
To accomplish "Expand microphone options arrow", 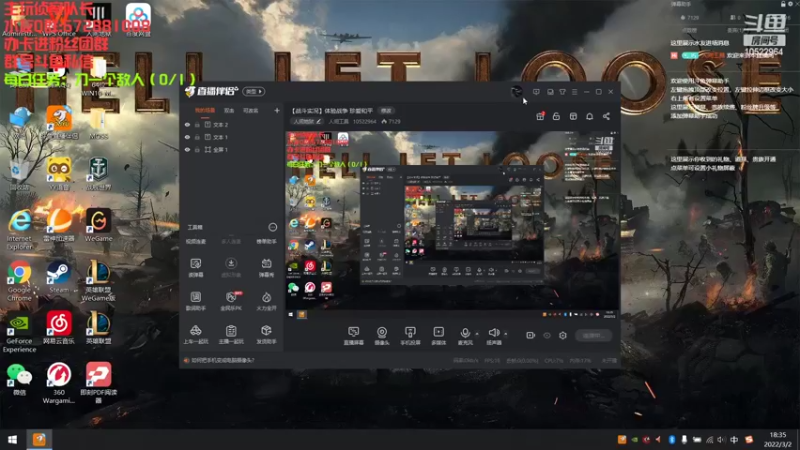I will point(477,334).
